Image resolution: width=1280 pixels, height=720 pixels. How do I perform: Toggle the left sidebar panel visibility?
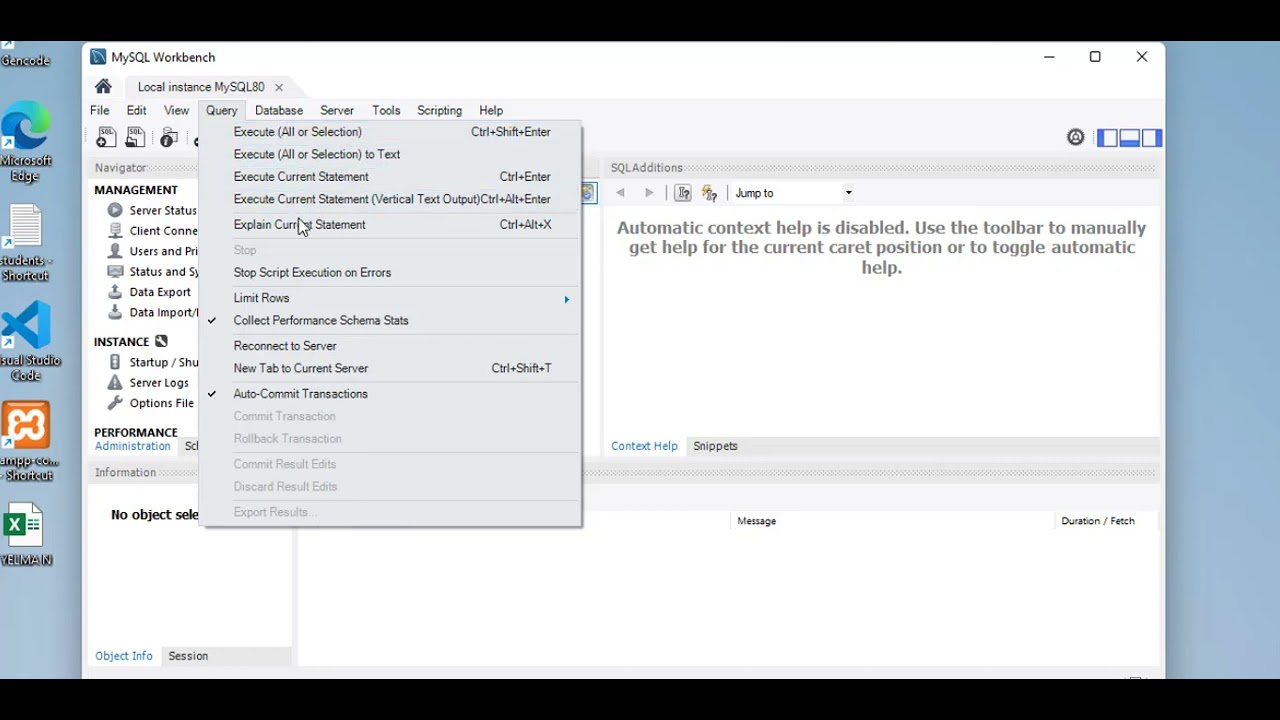(x=1106, y=138)
